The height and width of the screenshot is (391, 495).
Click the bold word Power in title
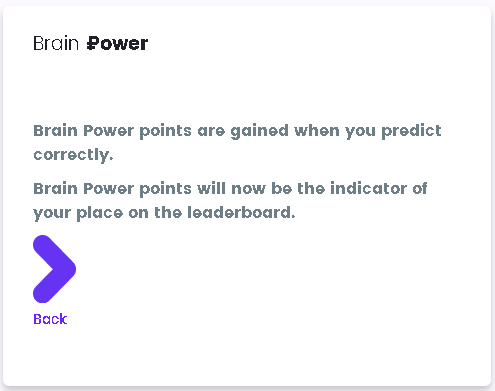[117, 43]
